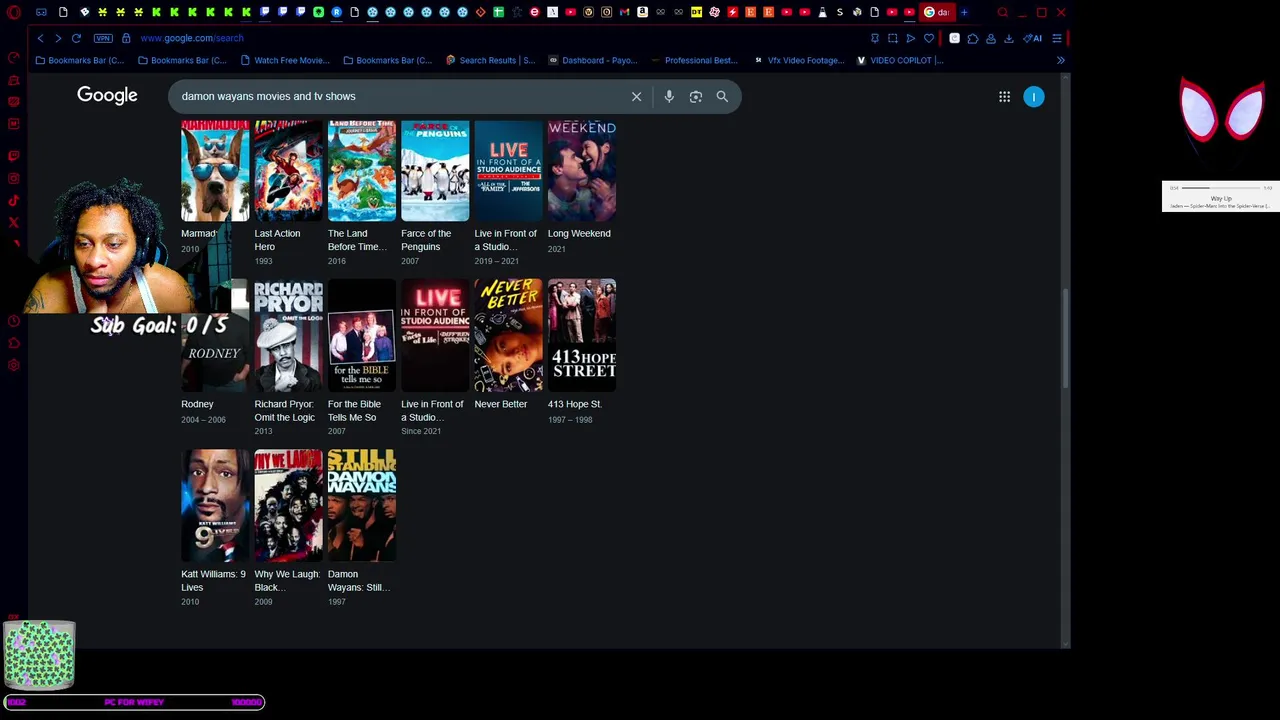Open TikTok in the browser sidebar
Viewport: 1280px width, 720px height.
pos(14,201)
